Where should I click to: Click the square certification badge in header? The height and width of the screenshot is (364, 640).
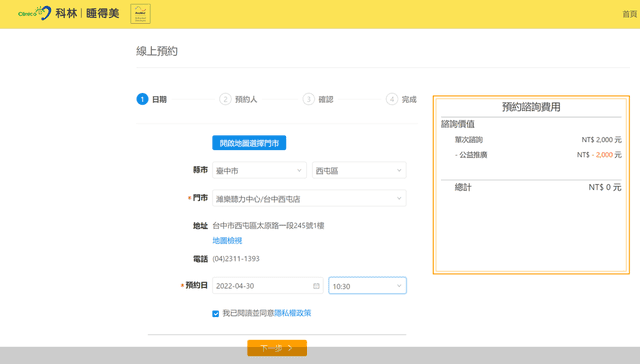point(140,14)
